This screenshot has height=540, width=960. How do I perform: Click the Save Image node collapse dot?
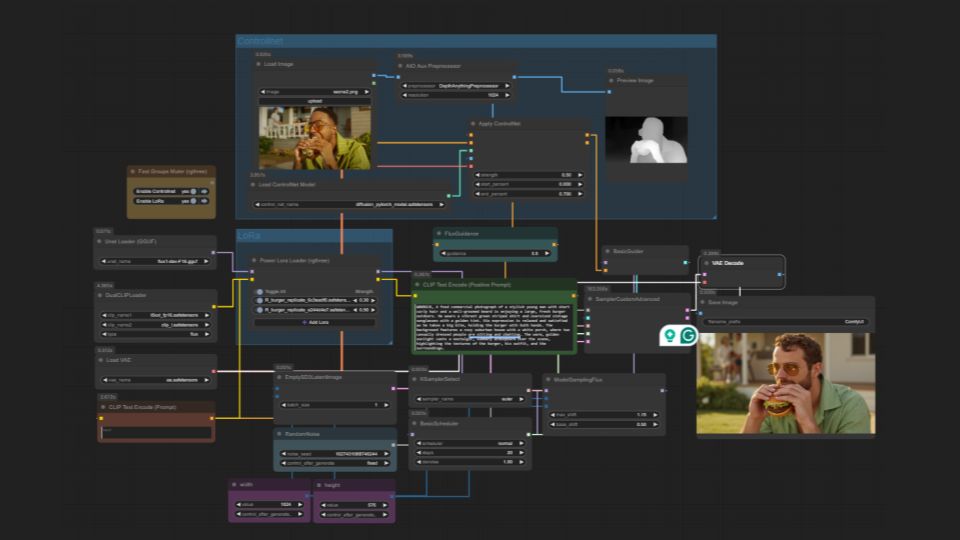pyautogui.click(x=703, y=302)
